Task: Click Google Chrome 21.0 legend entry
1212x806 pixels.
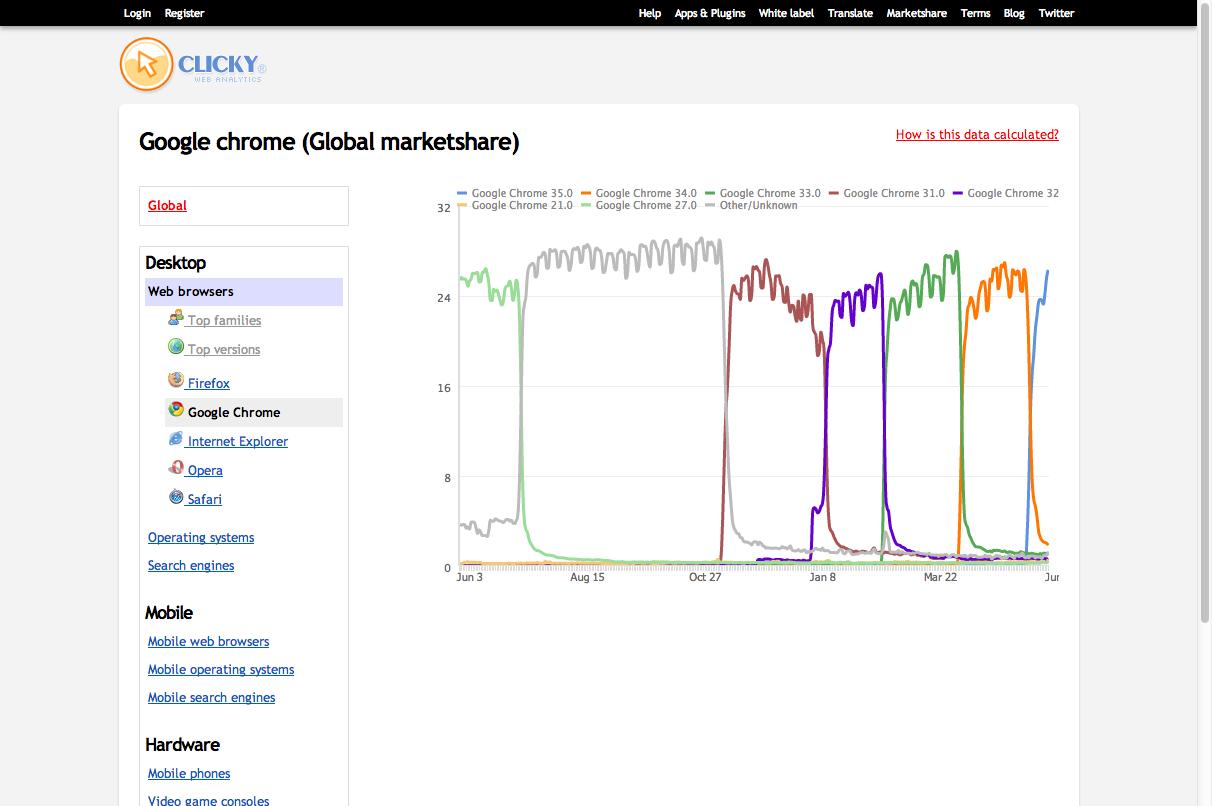Action: click(515, 205)
